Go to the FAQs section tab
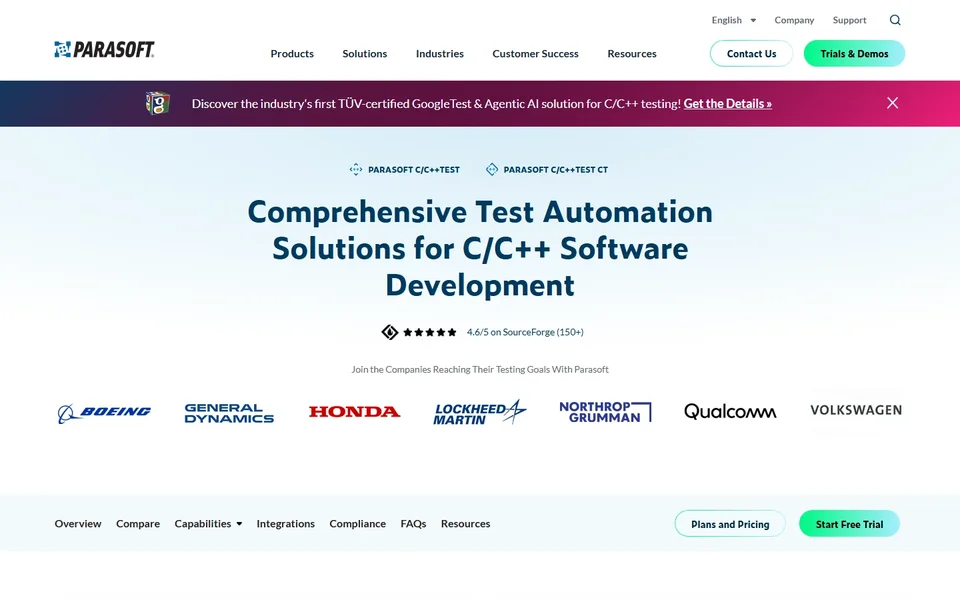Image resolution: width=960 pixels, height=600 pixels. click(413, 524)
